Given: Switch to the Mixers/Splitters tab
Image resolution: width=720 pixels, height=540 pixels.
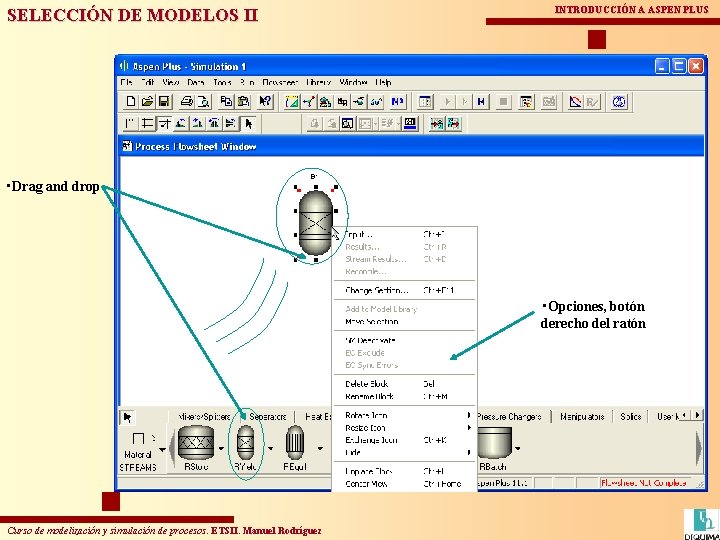Looking at the screenshot, I should (205, 417).
